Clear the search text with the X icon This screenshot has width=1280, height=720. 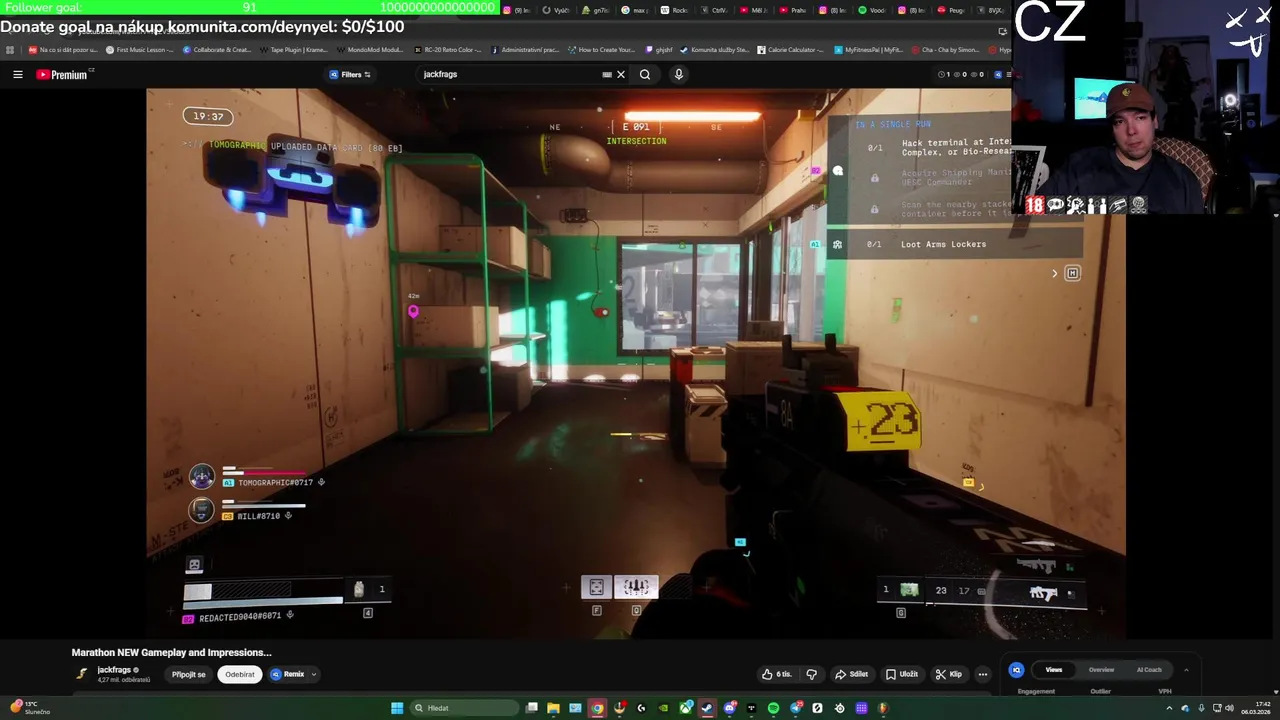point(620,74)
